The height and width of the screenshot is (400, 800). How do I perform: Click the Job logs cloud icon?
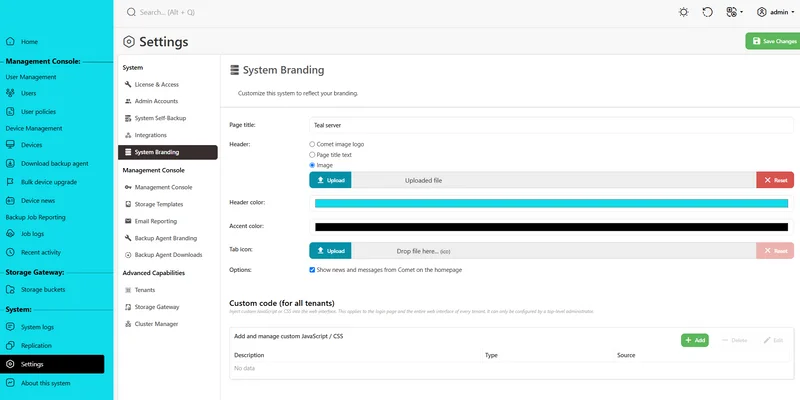[x=10, y=234]
